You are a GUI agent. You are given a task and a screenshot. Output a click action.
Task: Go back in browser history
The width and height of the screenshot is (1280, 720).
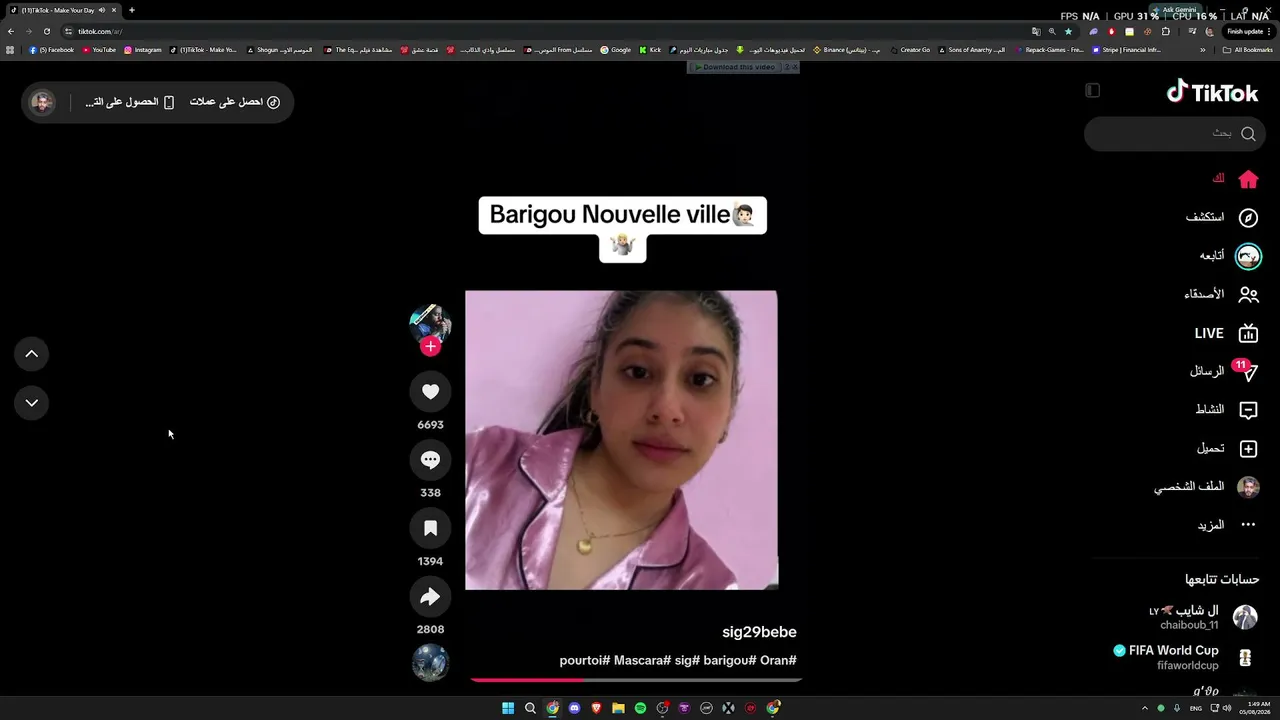tap(11, 31)
